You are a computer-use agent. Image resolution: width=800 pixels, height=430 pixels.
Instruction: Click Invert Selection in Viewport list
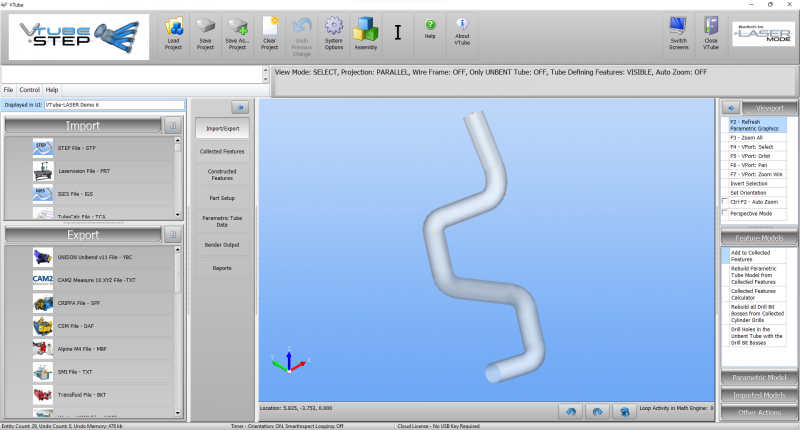click(758, 184)
